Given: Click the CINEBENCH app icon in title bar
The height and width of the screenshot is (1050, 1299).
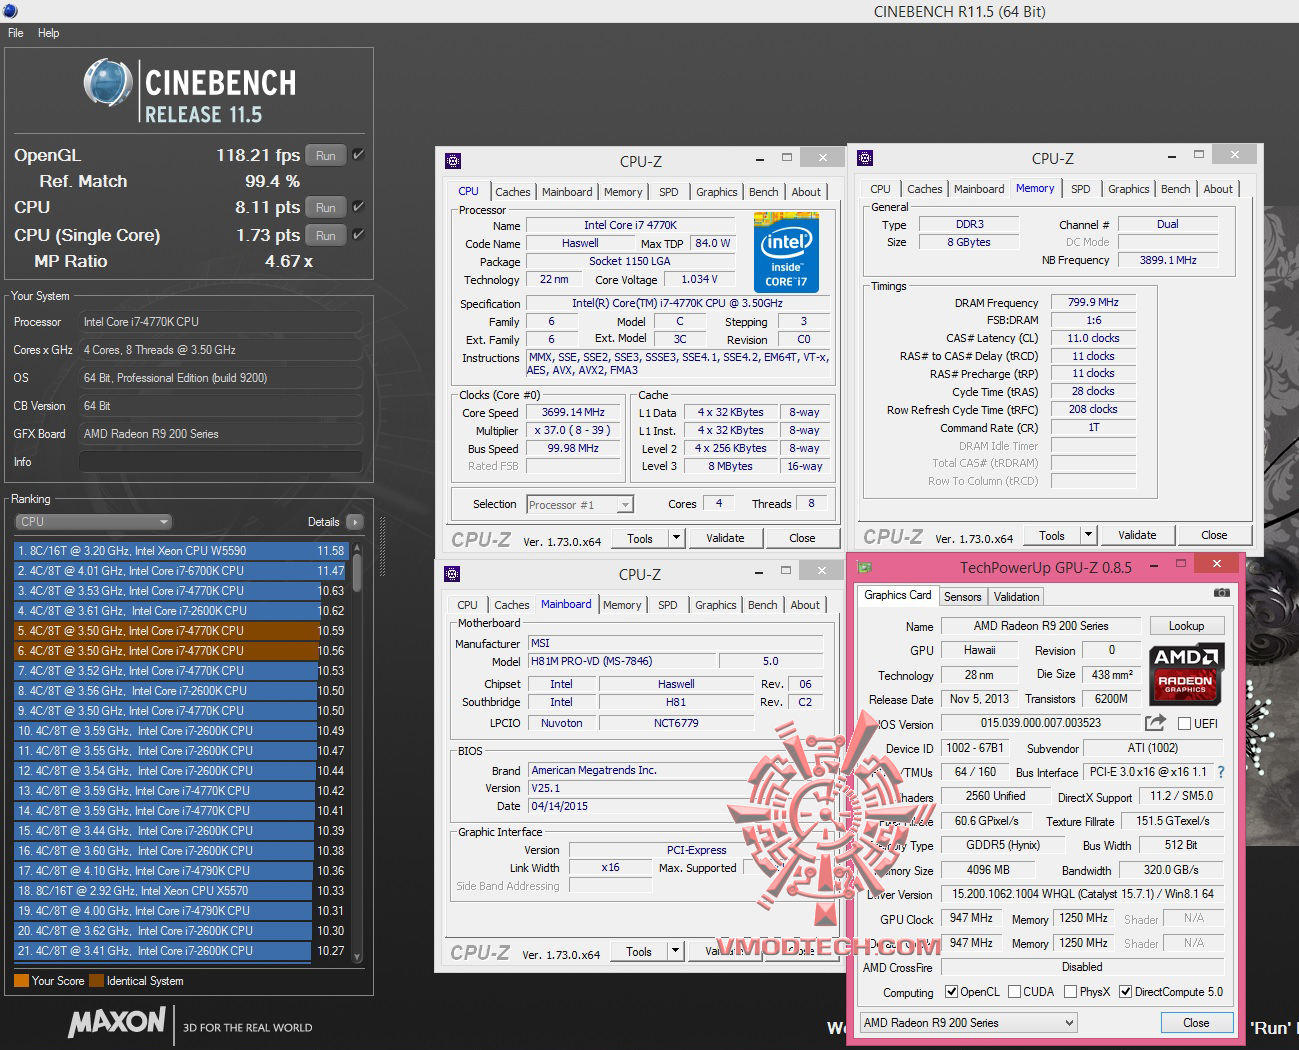Looking at the screenshot, I should point(9,10).
